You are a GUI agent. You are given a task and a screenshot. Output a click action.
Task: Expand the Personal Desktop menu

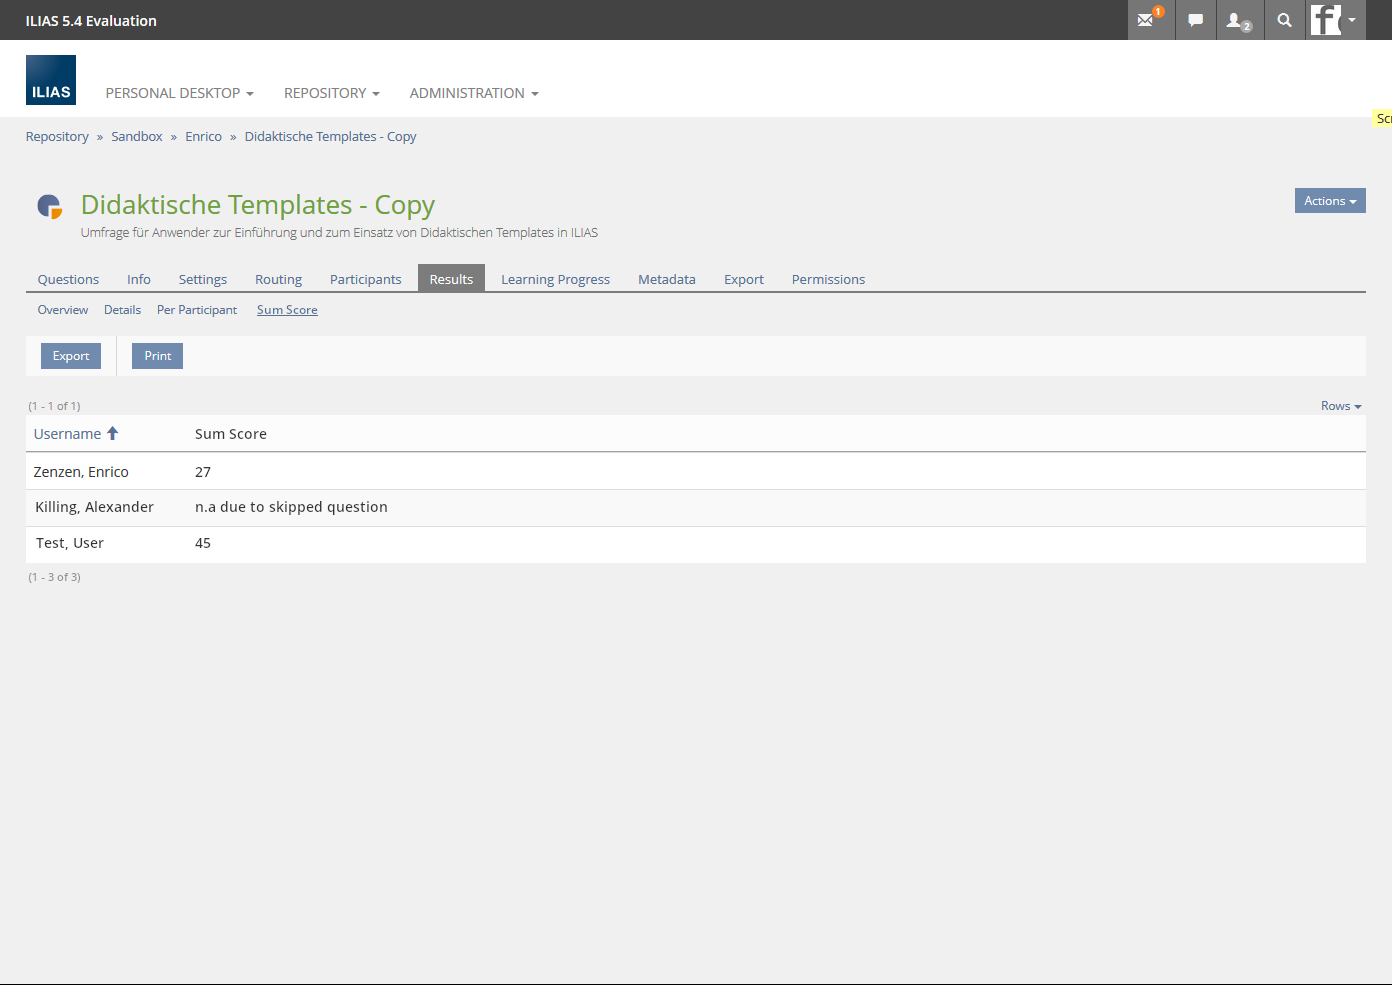click(179, 93)
